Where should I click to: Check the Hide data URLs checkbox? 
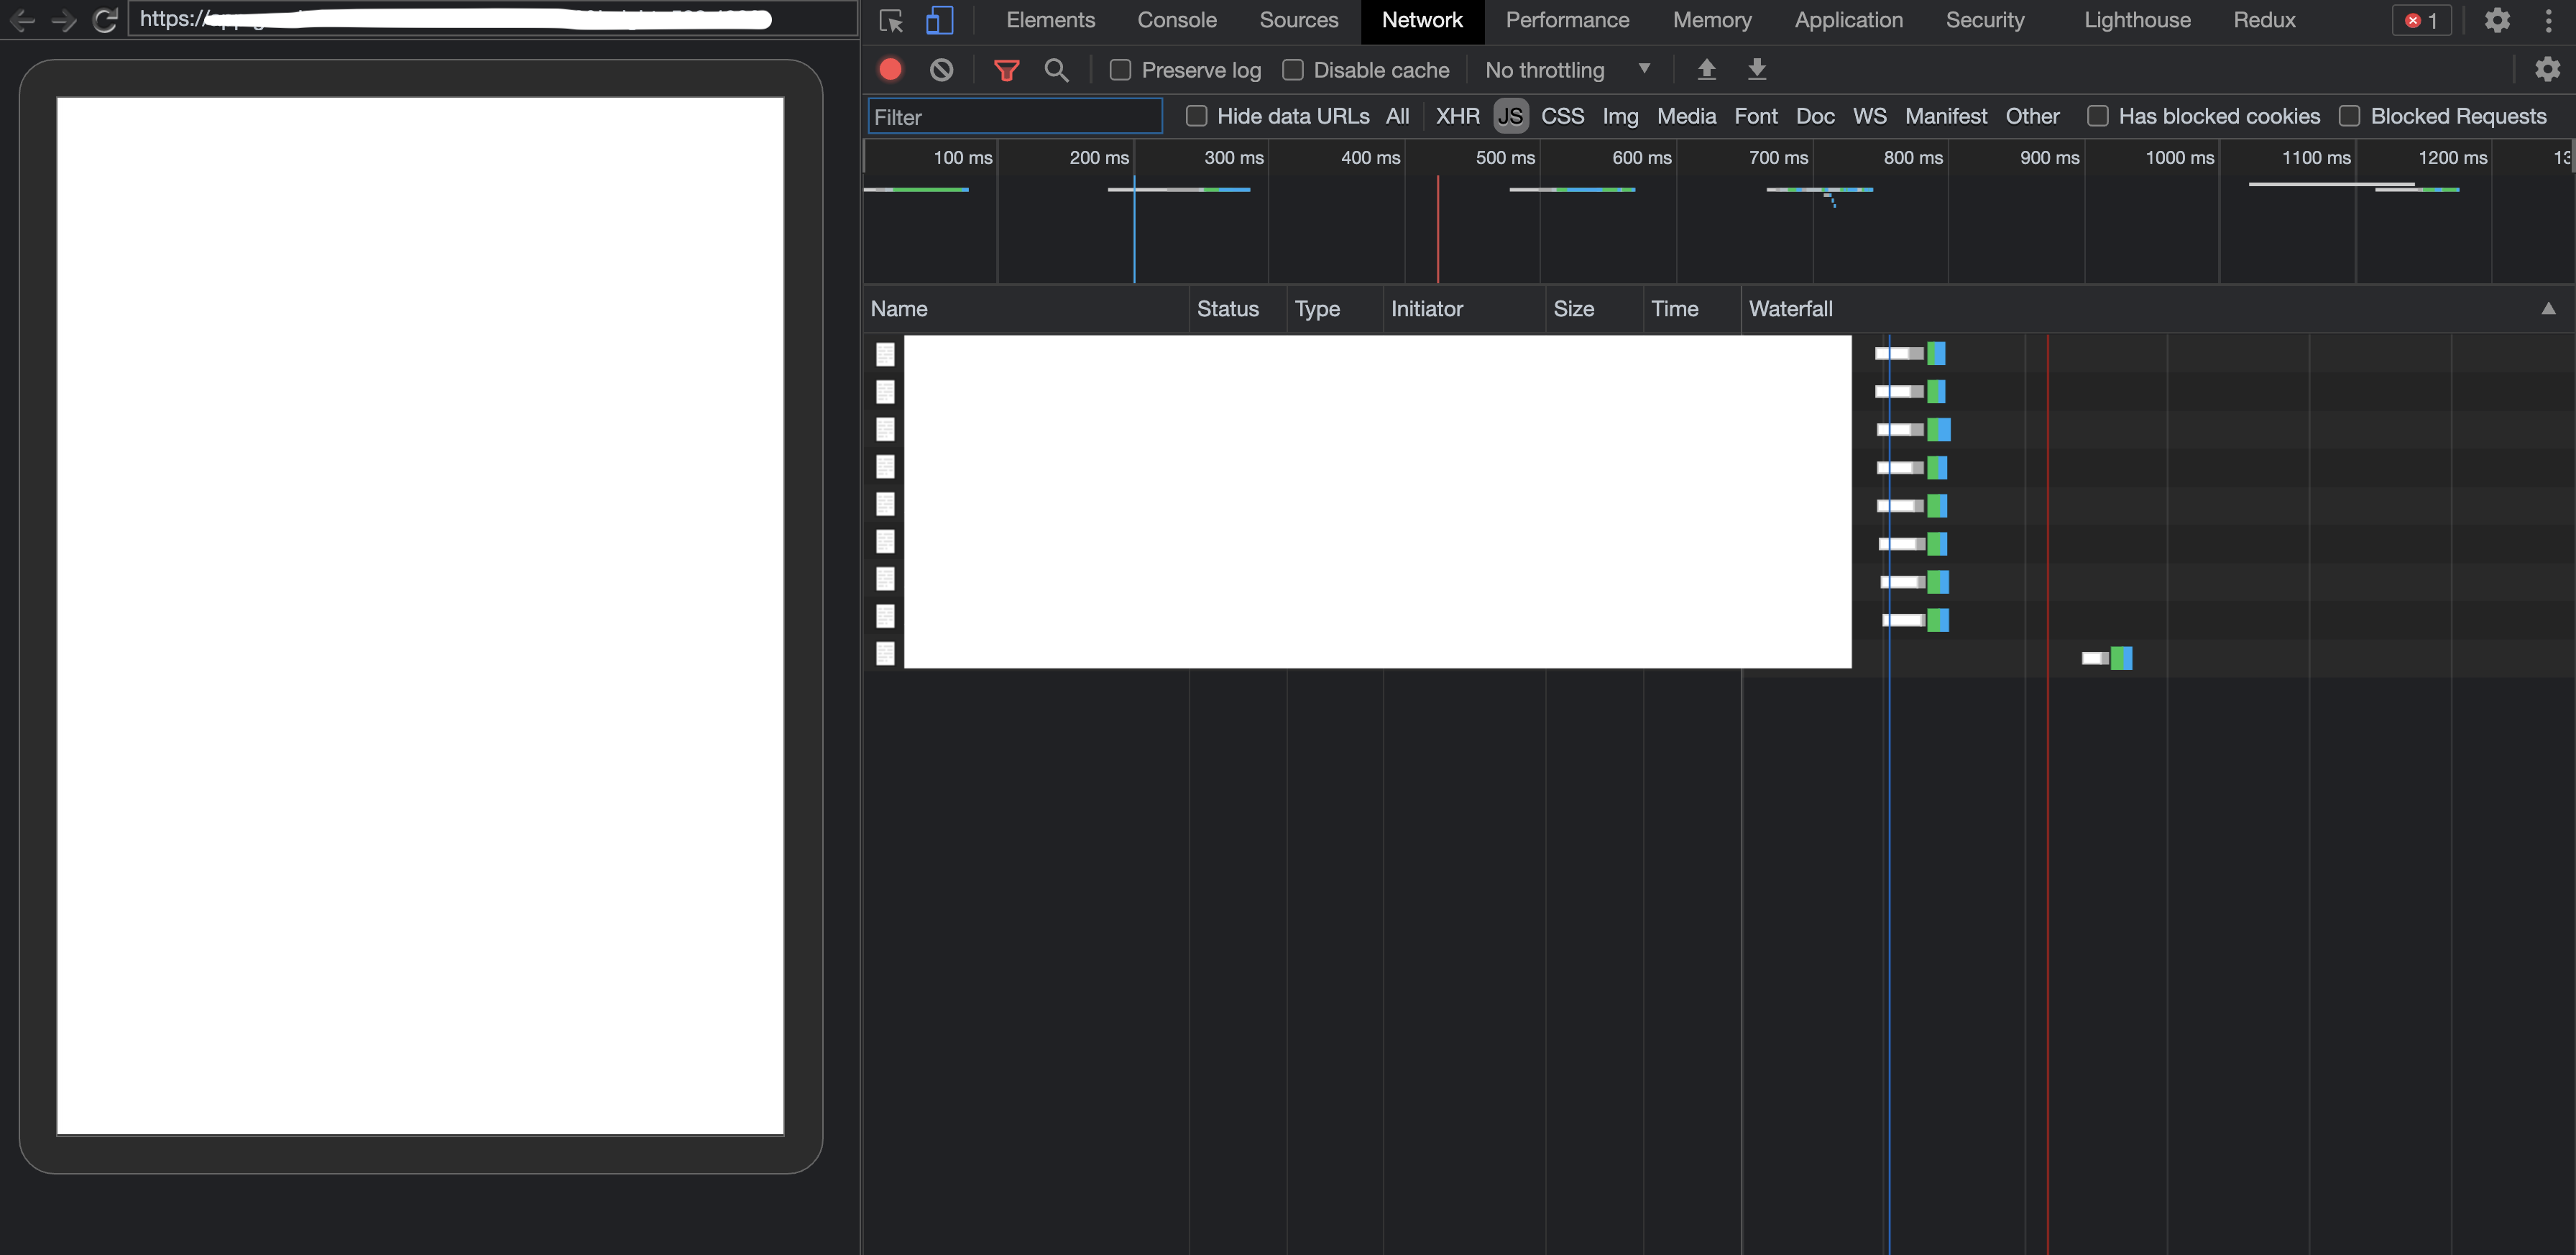1196,116
